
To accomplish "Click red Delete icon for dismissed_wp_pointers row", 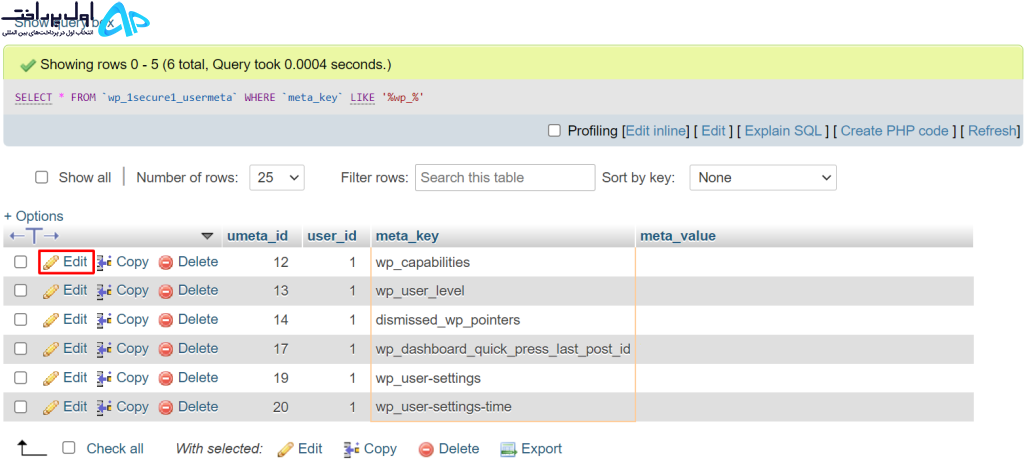I will (166, 320).
